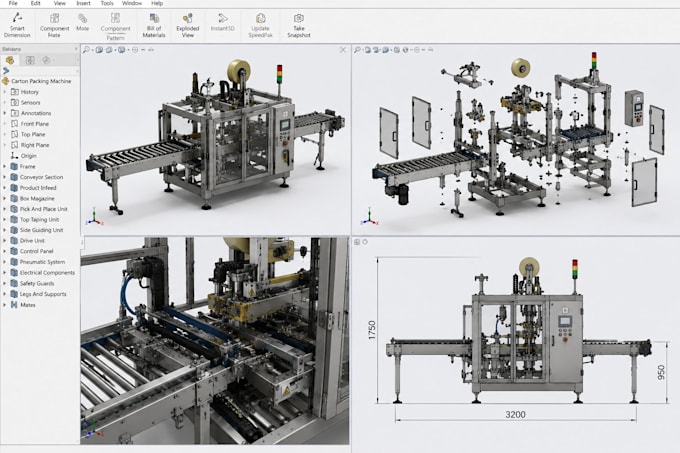Open the Window menu
The image size is (680, 453).
pos(132,3)
